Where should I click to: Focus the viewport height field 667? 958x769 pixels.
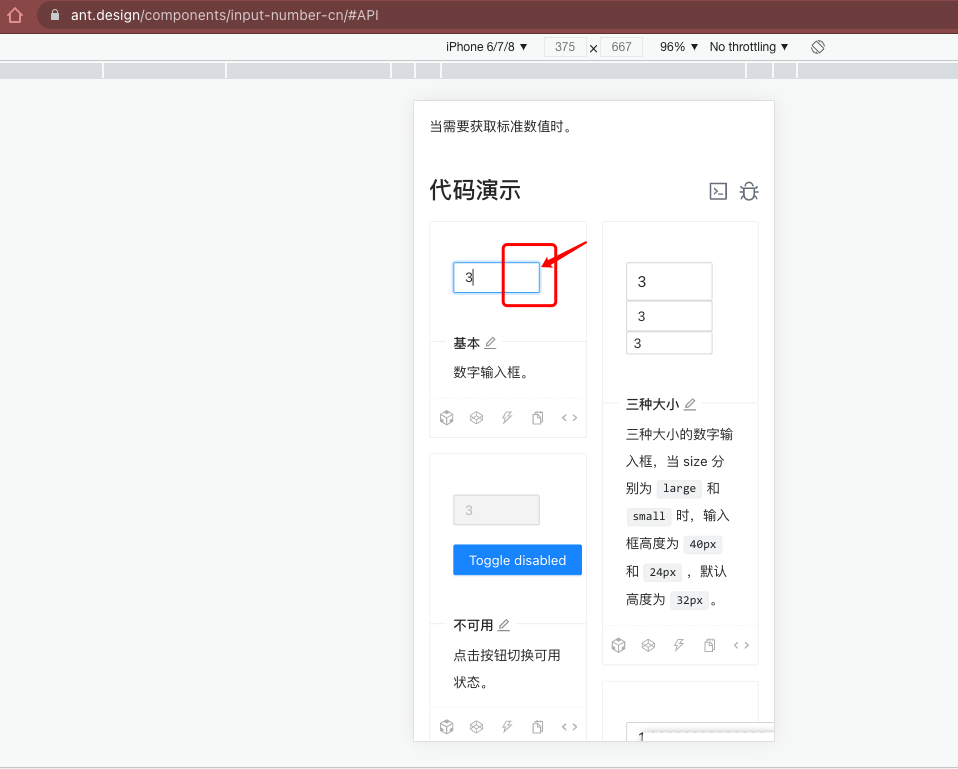621,47
